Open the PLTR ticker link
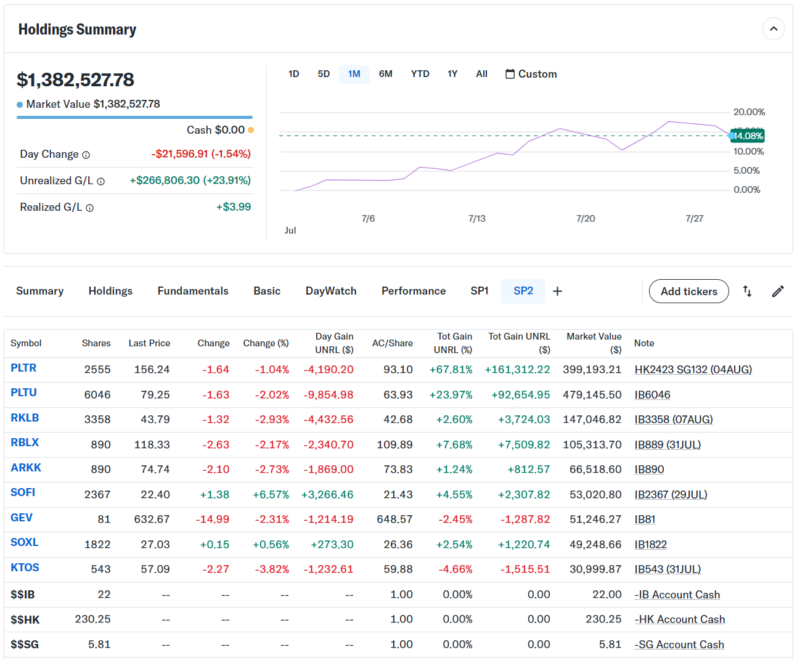Viewport: 800px width, 660px height. (x=23, y=369)
